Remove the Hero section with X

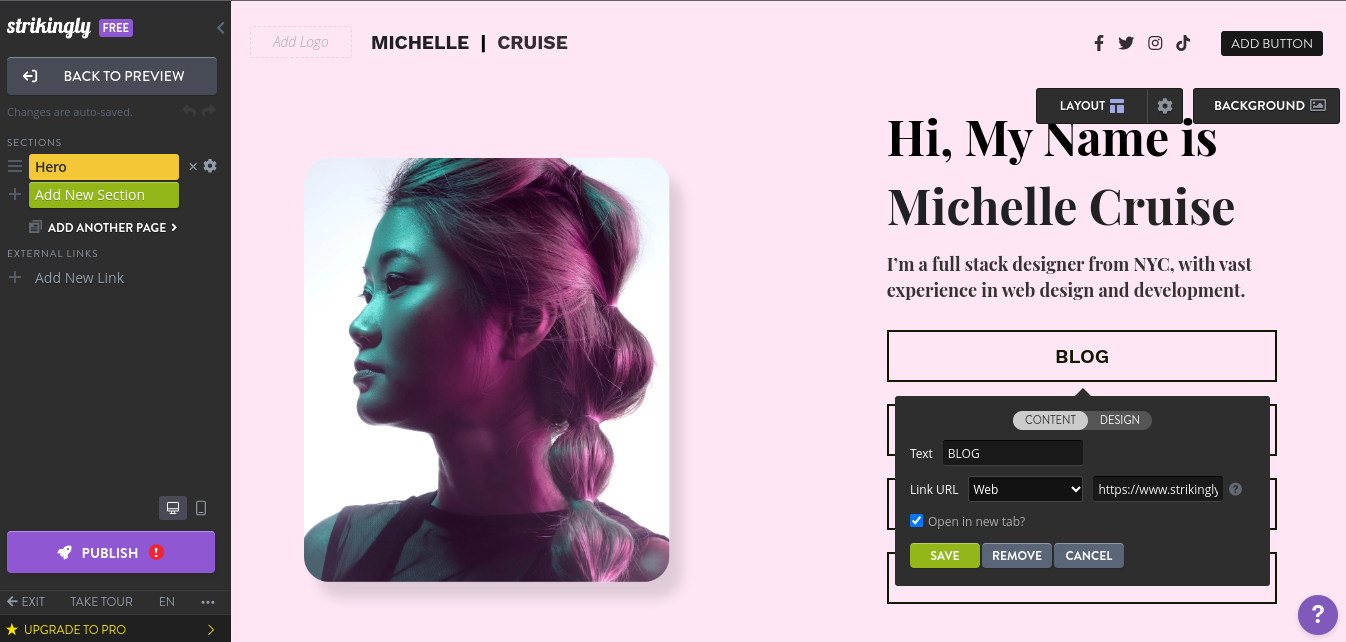(x=193, y=167)
